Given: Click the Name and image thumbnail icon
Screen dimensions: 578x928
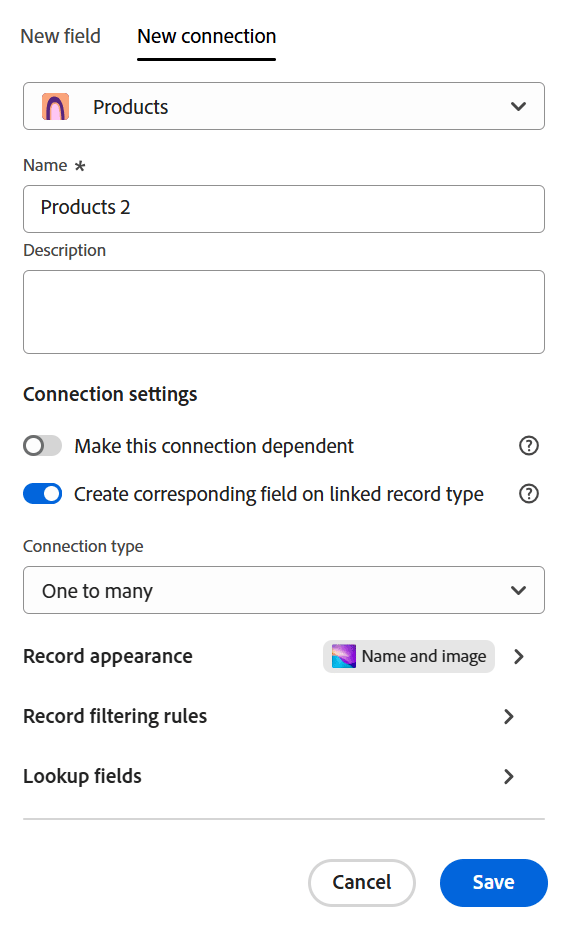Looking at the screenshot, I should 344,656.
